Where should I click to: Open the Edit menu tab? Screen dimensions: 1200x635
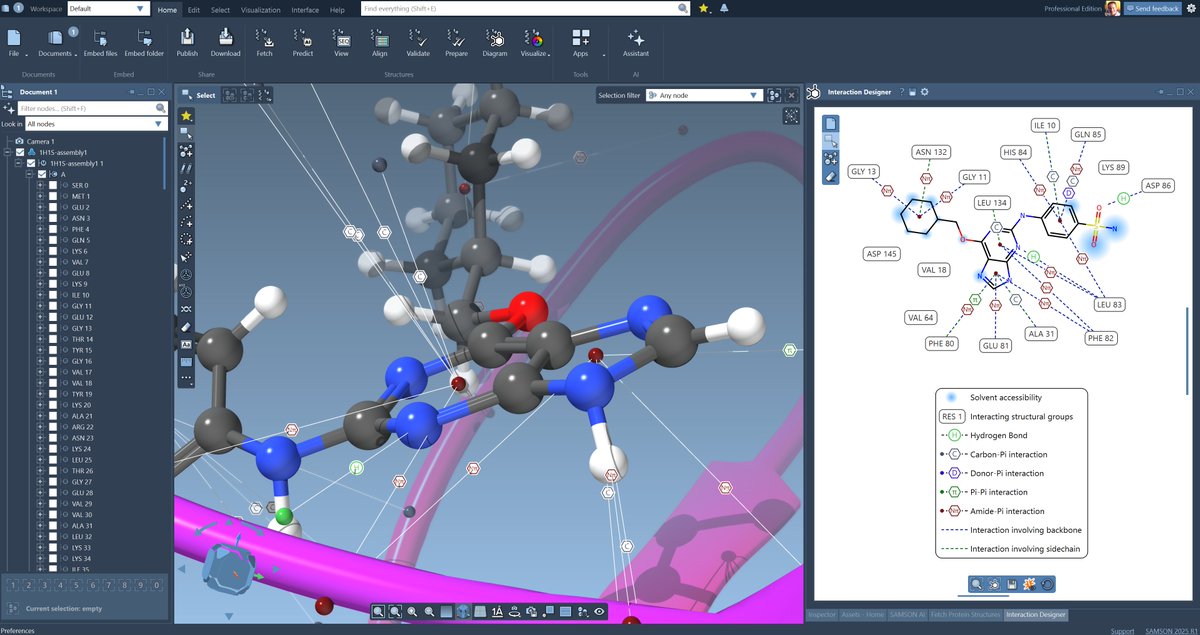(194, 9)
